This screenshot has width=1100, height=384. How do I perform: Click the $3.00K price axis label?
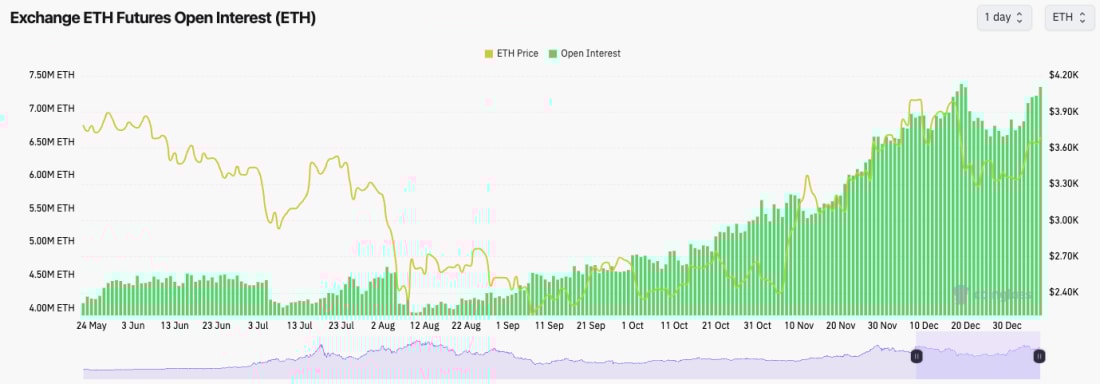tap(1063, 220)
